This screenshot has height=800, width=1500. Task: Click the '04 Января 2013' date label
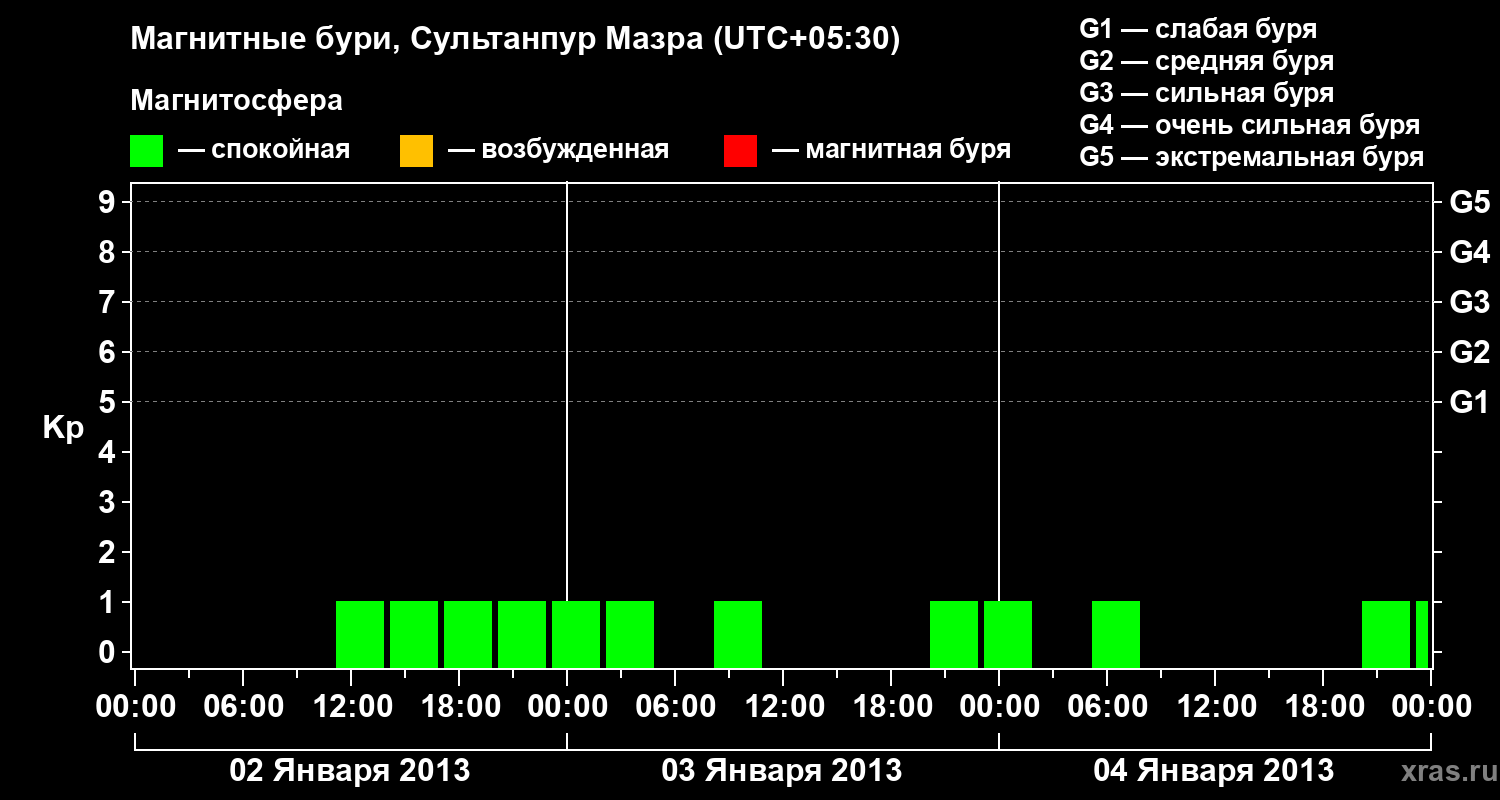(x=1214, y=771)
